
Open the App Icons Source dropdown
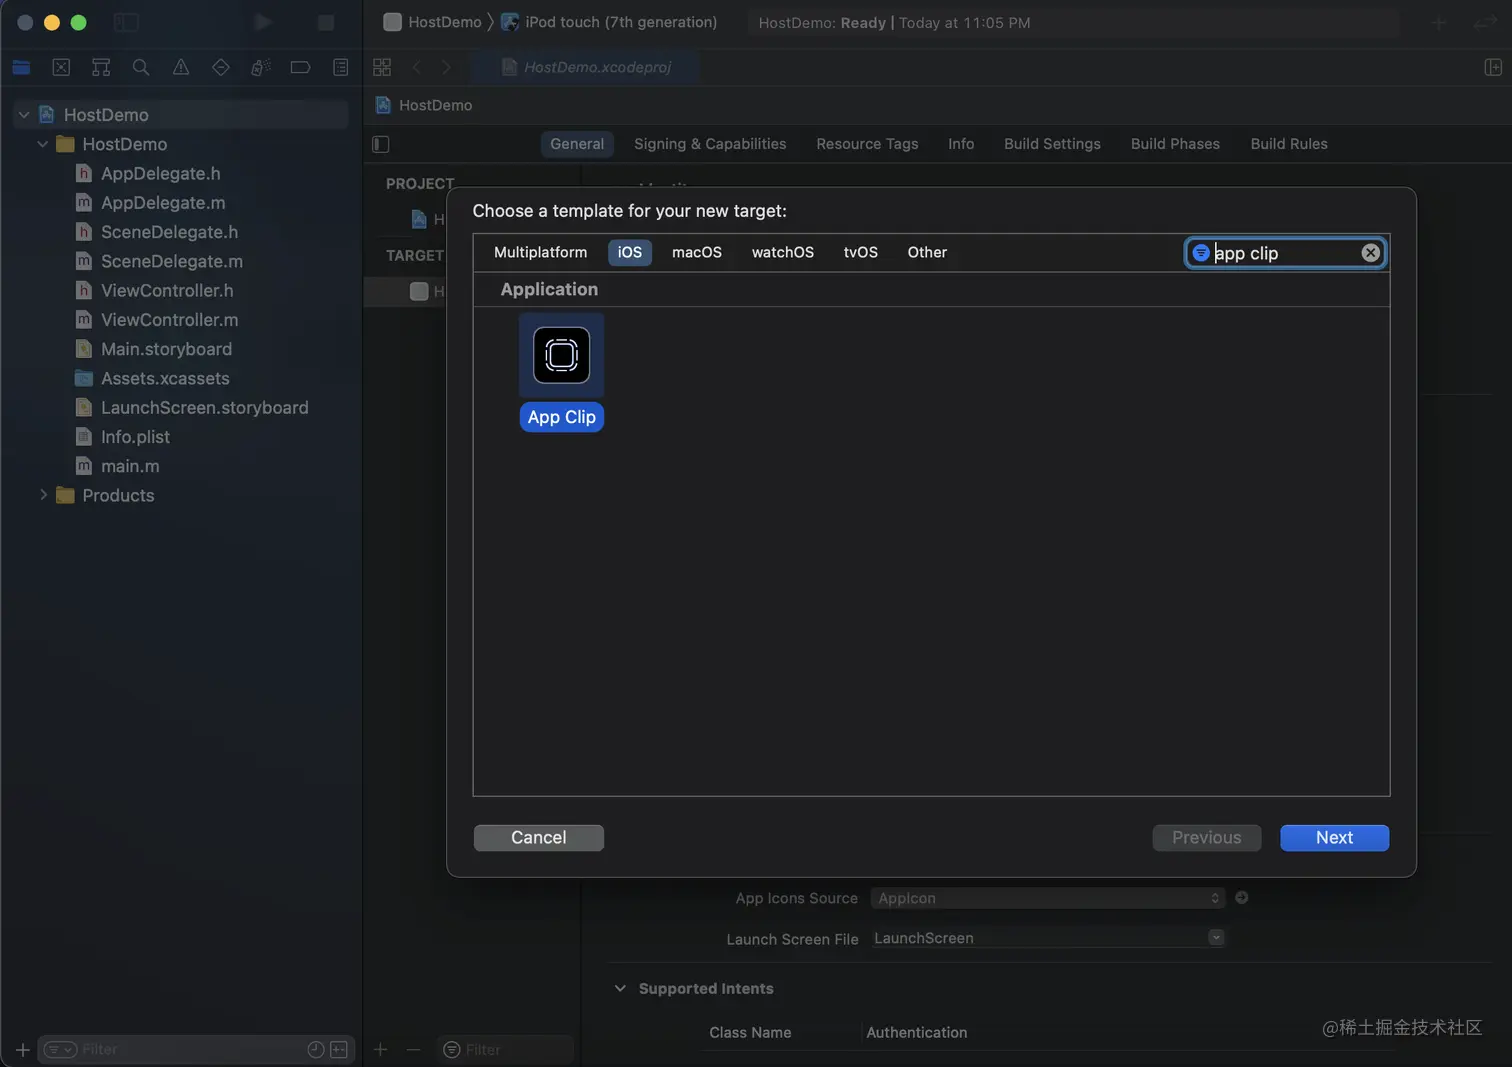click(1047, 898)
